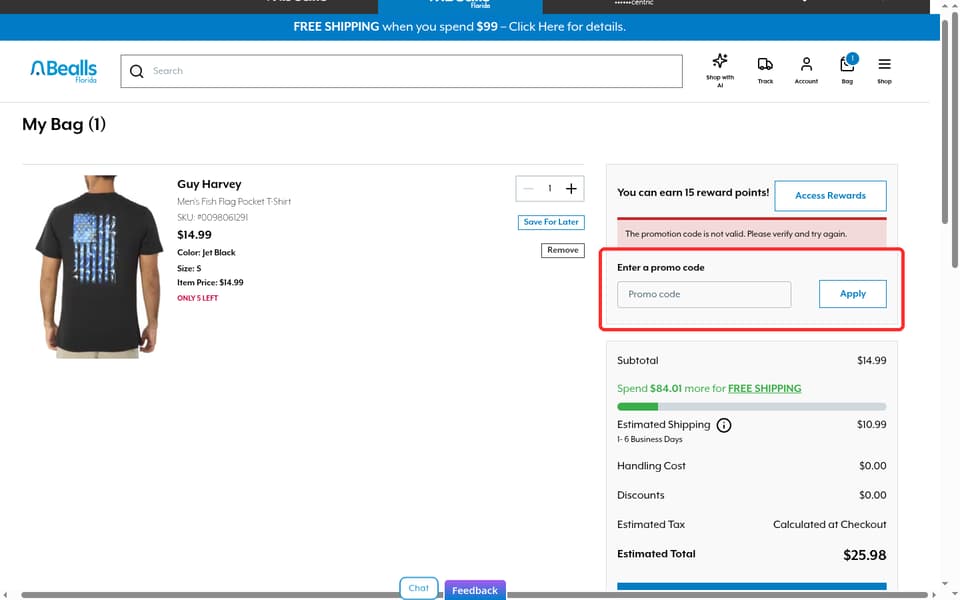960x600 pixels.
Task: Open the Chat widget
Action: [419, 588]
